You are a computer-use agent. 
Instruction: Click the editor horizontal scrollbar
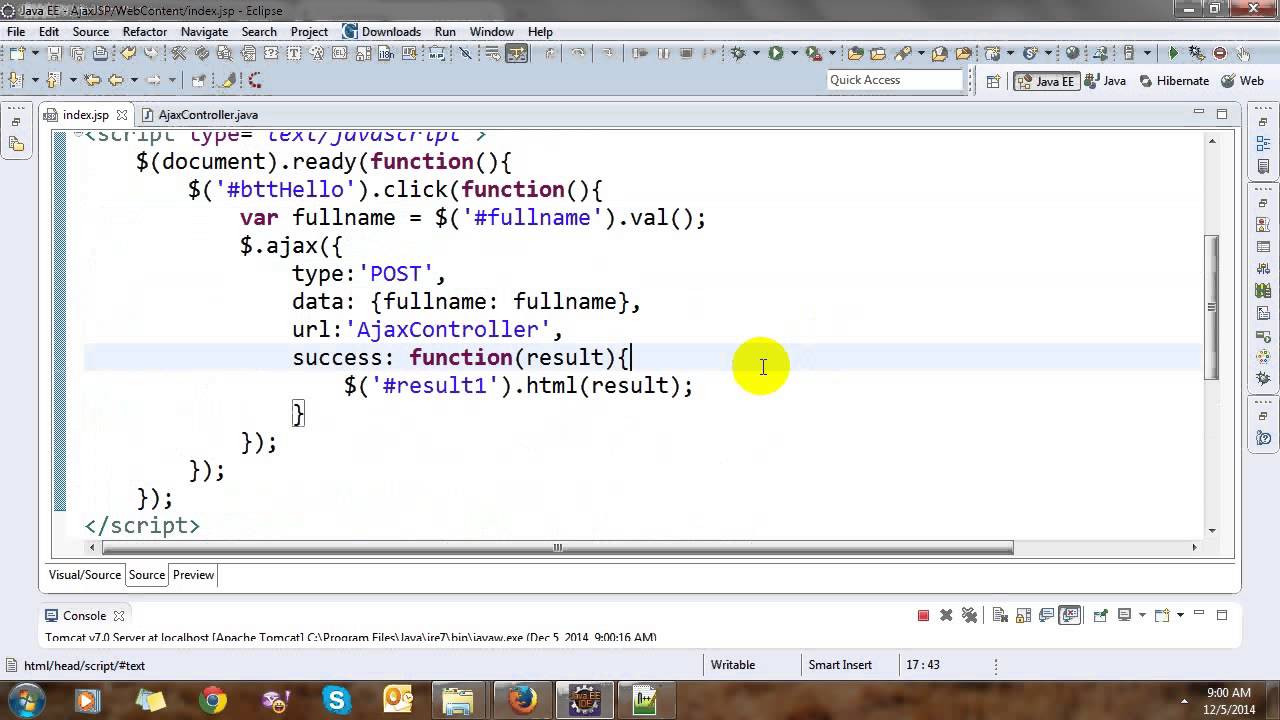tap(558, 547)
